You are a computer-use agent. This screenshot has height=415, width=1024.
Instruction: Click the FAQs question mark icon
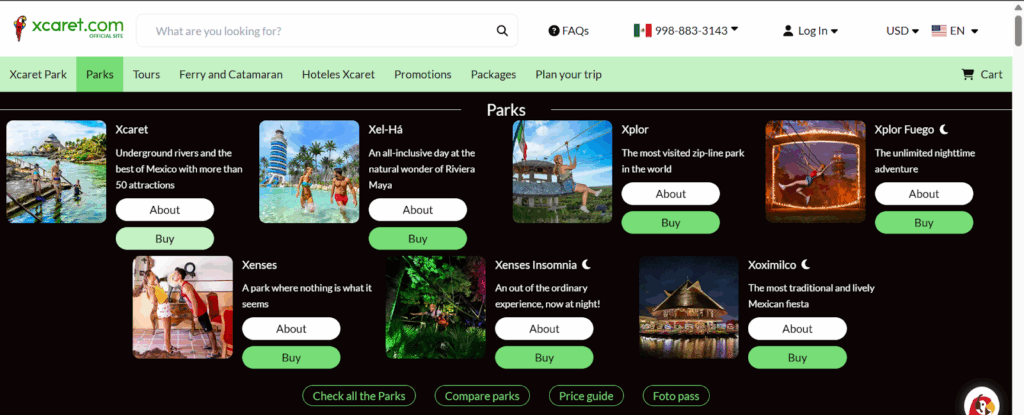click(x=554, y=31)
